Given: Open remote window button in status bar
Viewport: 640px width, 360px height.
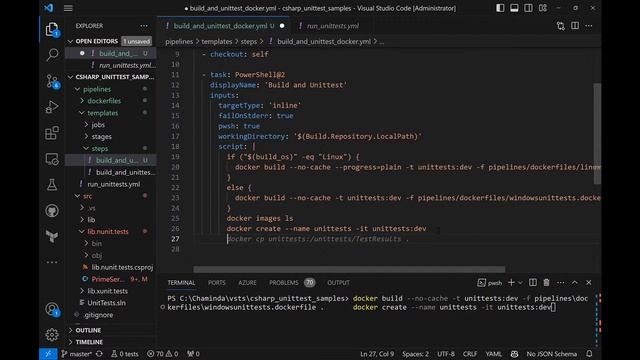Looking at the screenshot, I should tap(48, 353).
